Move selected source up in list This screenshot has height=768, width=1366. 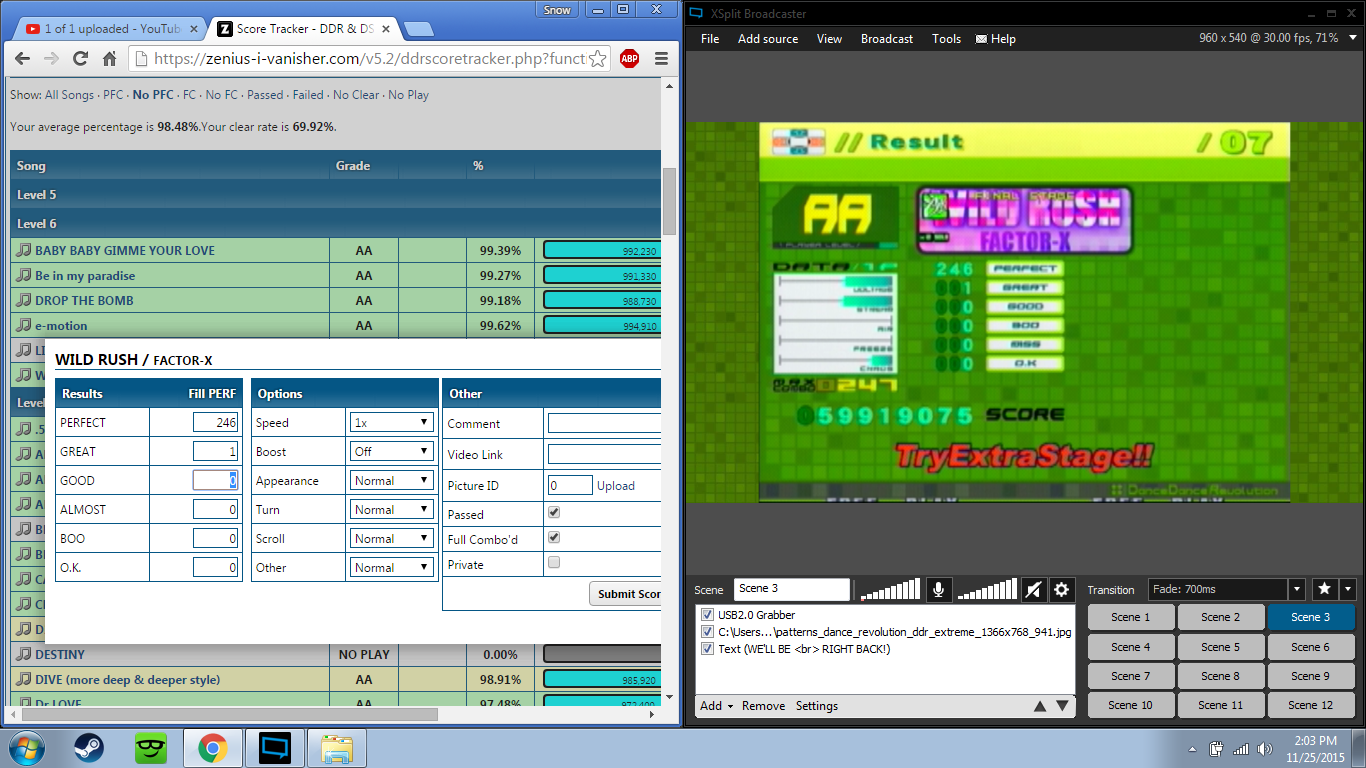(1040, 706)
